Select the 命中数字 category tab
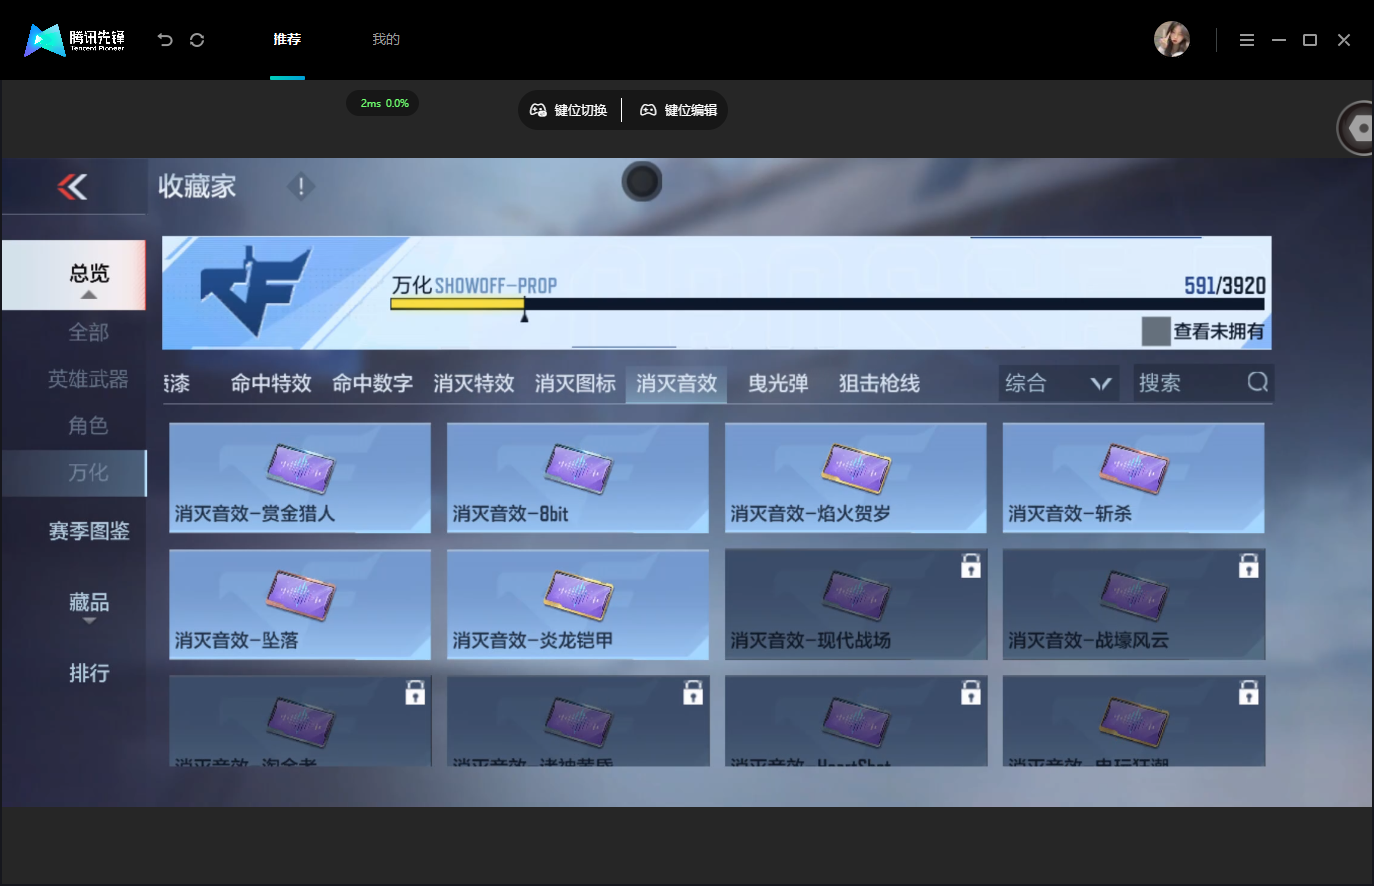The width and height of the screenshot is (1374, 886). pyautogui.click(x=372, y=383)
